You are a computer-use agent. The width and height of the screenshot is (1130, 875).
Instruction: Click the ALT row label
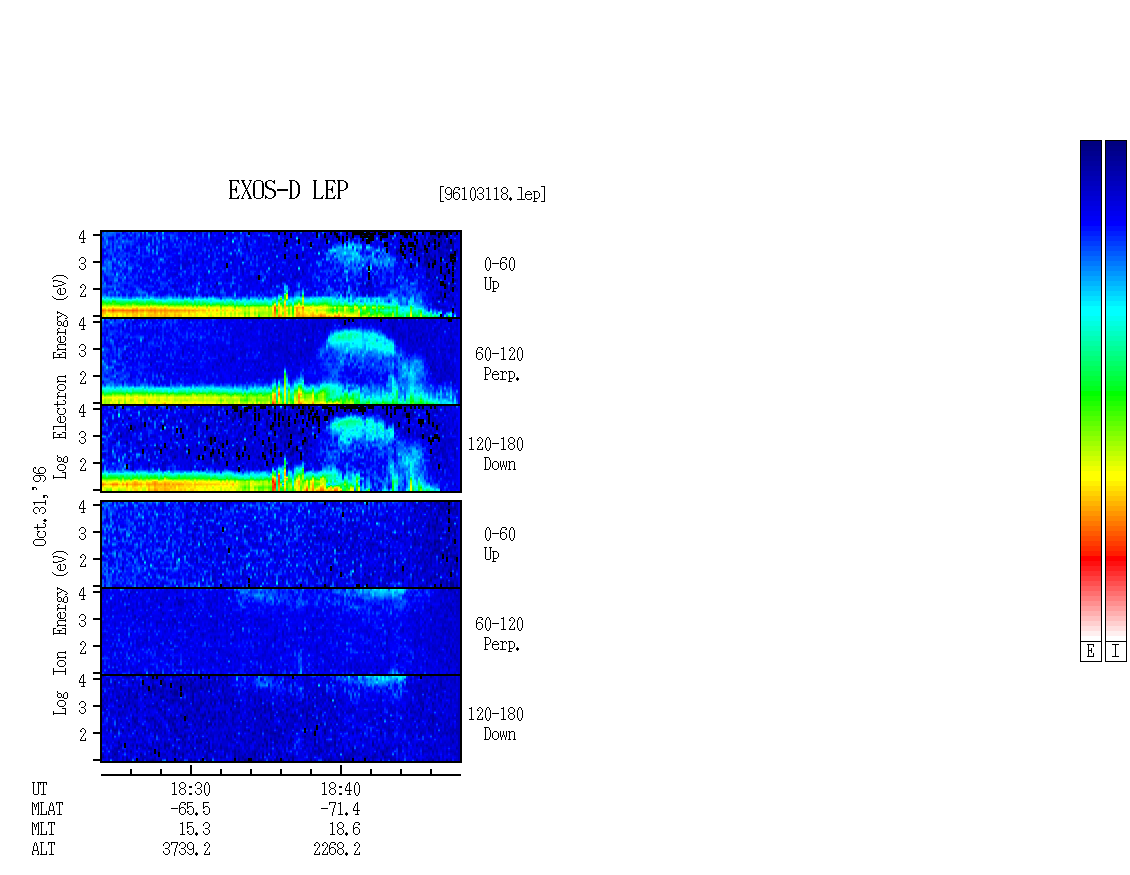(43, 849)
